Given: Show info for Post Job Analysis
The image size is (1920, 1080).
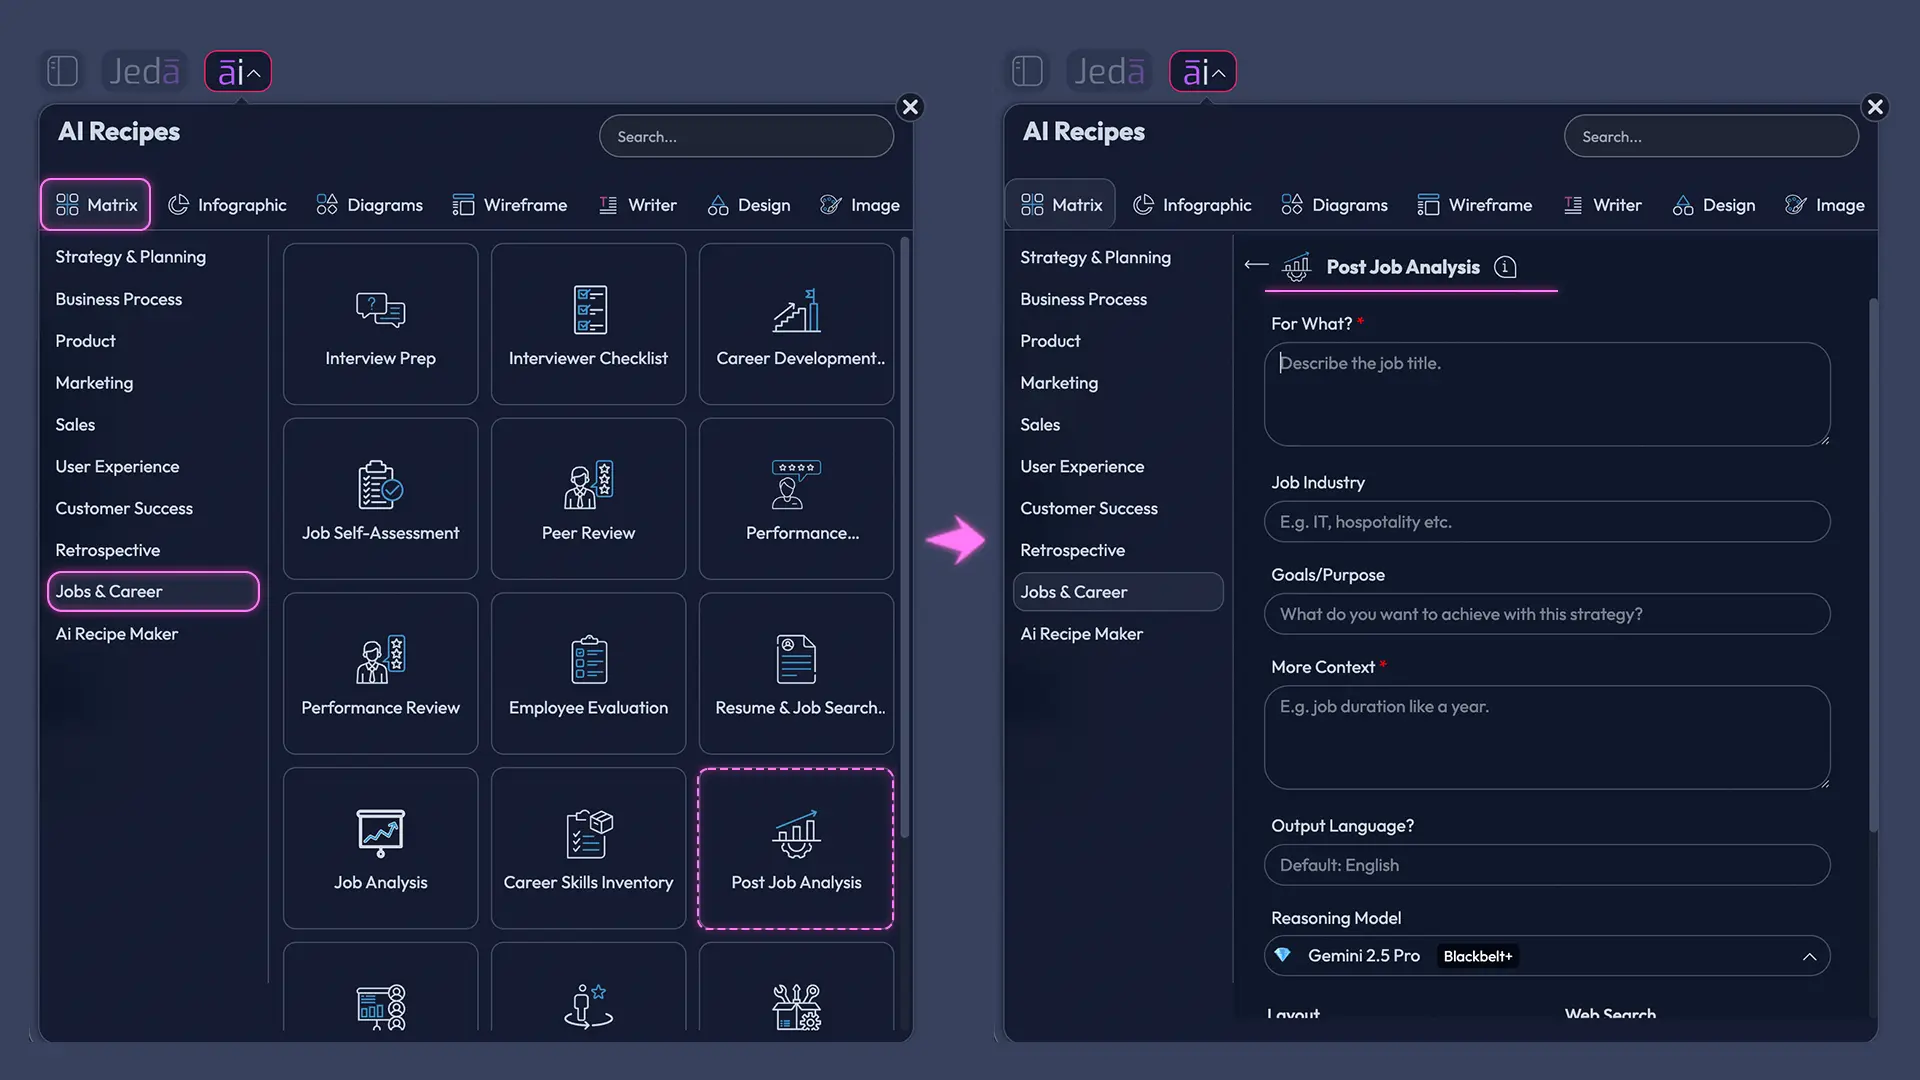Looking at the screenshot, I should point(1505,267).
